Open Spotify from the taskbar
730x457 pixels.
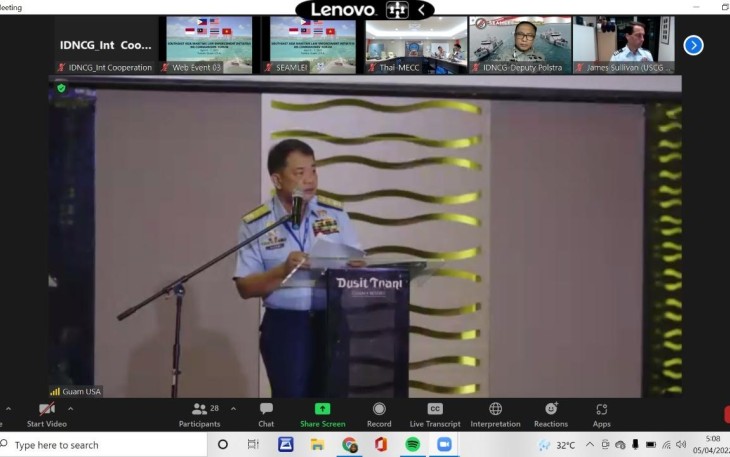tap(412, 444)
